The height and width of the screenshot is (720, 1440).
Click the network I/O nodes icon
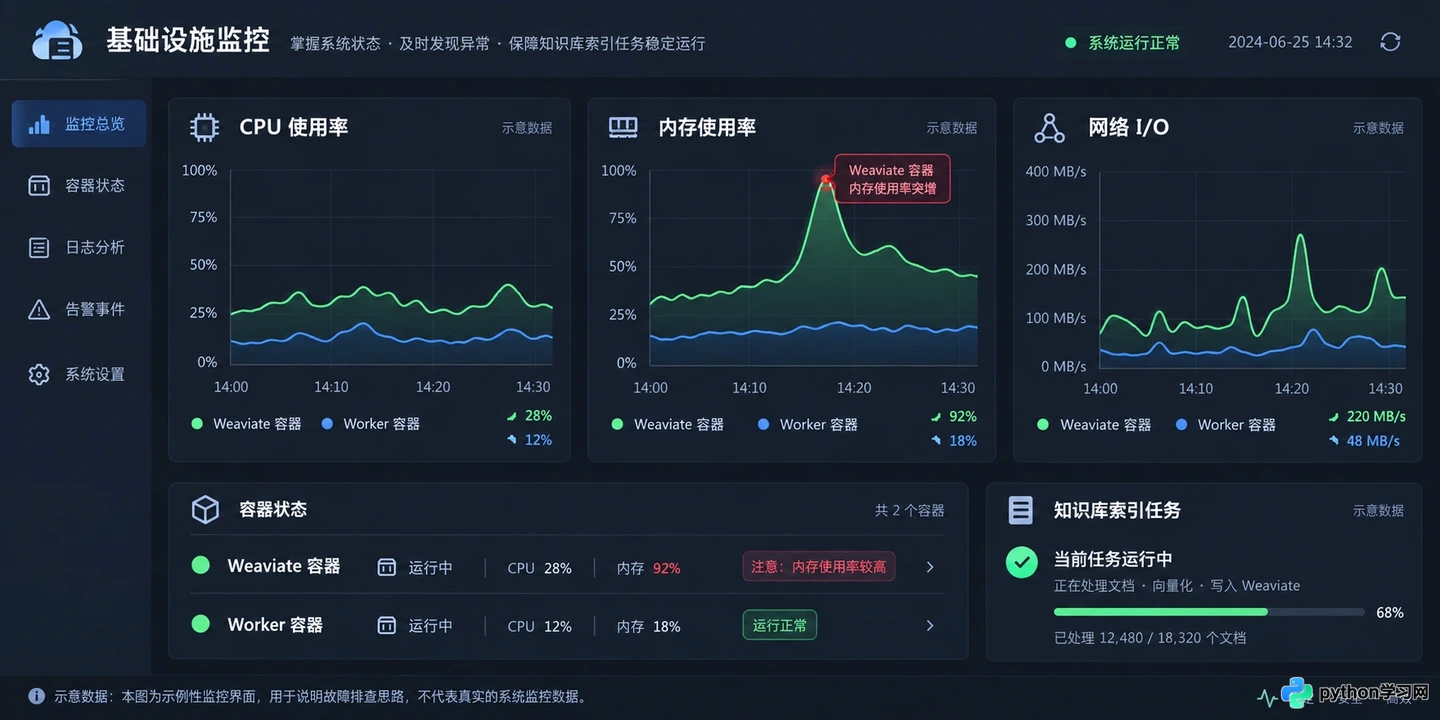pyautogui.click(x=1049, y=127)
